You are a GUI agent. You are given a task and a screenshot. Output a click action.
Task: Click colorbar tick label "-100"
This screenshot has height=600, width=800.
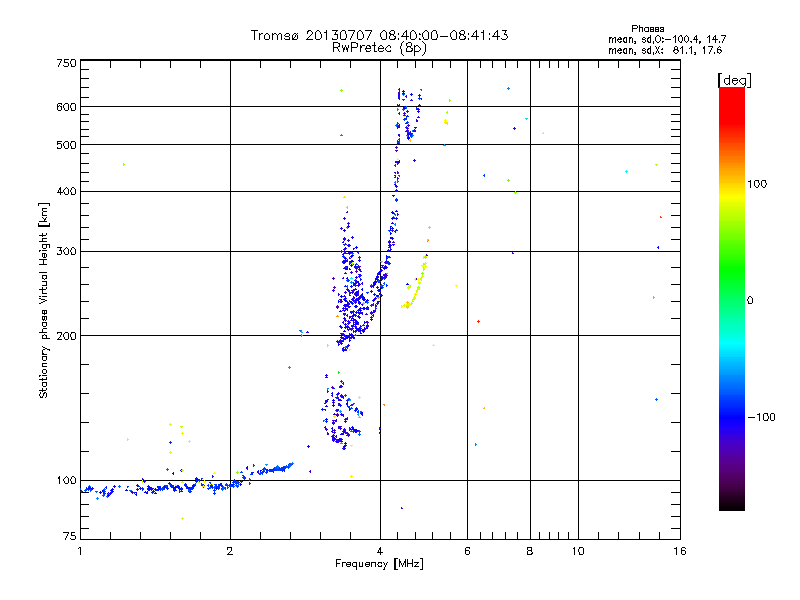[762, 417]
